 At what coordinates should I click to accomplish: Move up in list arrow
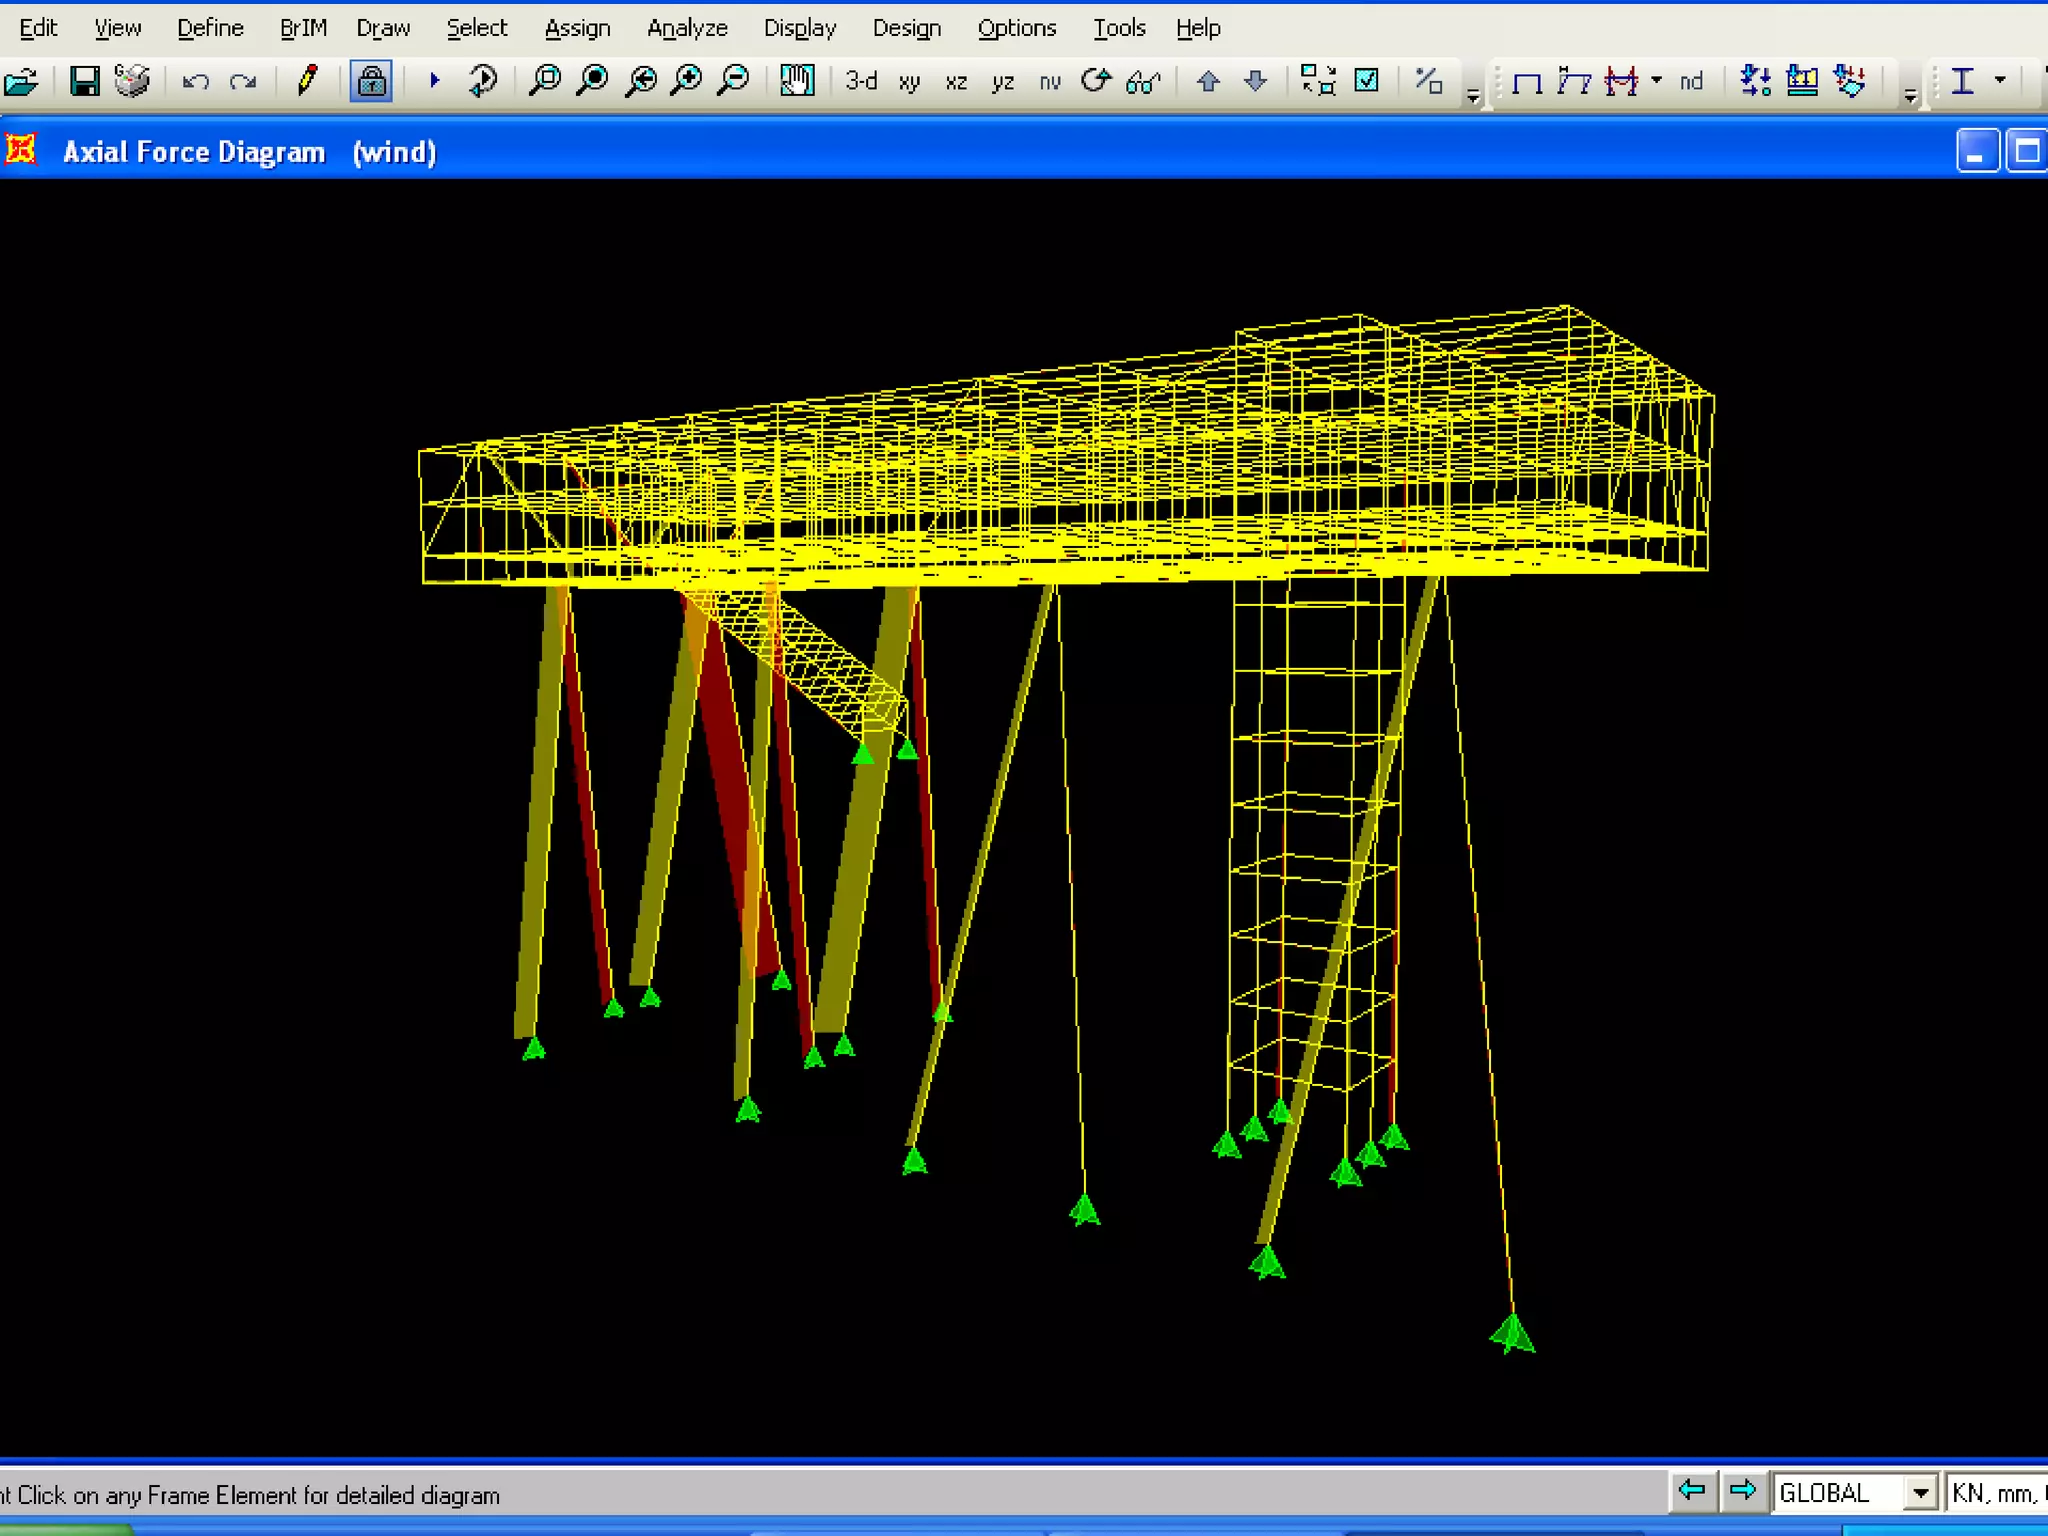(x=1208, y=81)
